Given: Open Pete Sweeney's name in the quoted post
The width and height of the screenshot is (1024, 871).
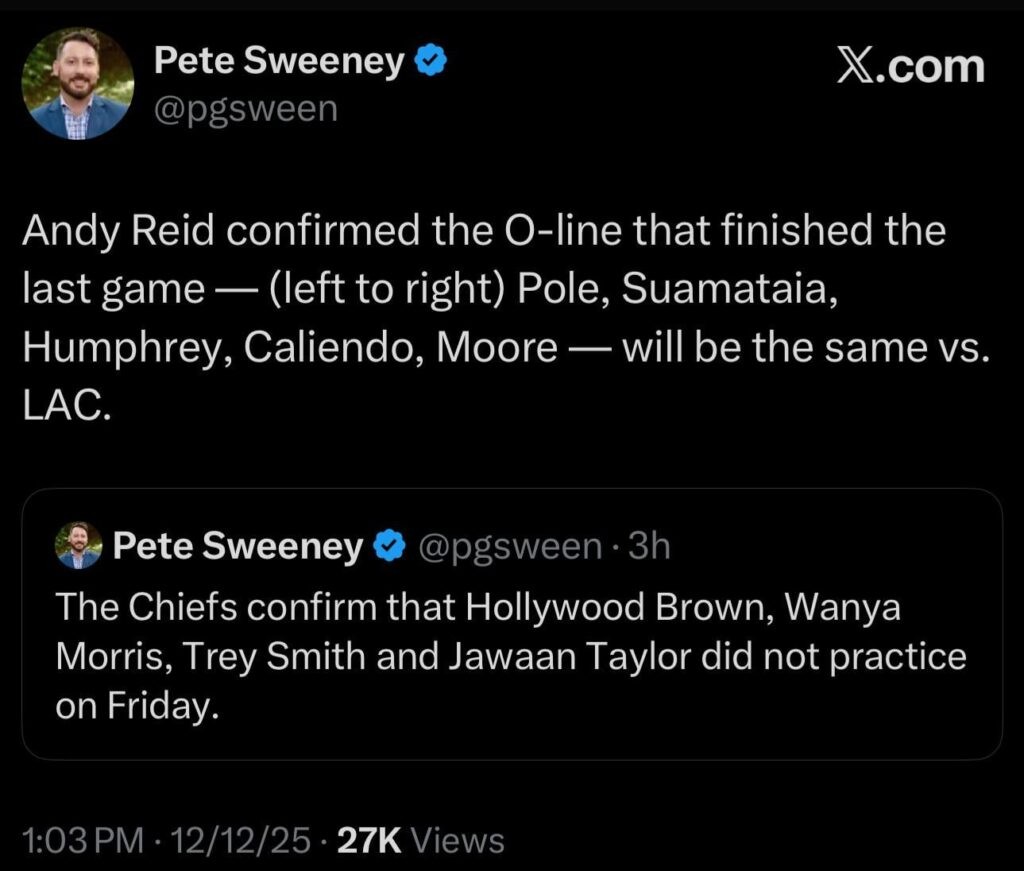Looking at the screenshot, I should click(238, 546).
